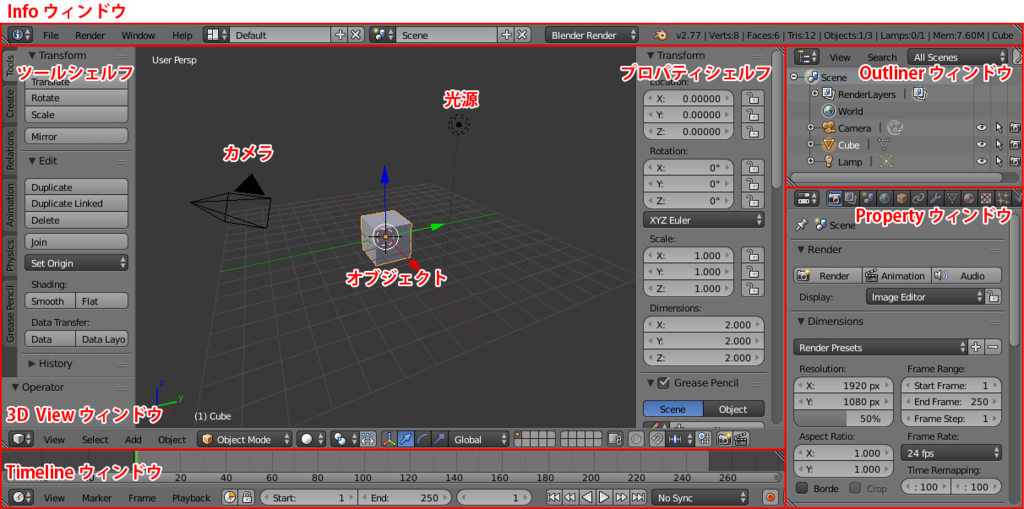Open the Global orientation dropdown
Screen dimensions: 1024x509
click(x=479, y=439)
